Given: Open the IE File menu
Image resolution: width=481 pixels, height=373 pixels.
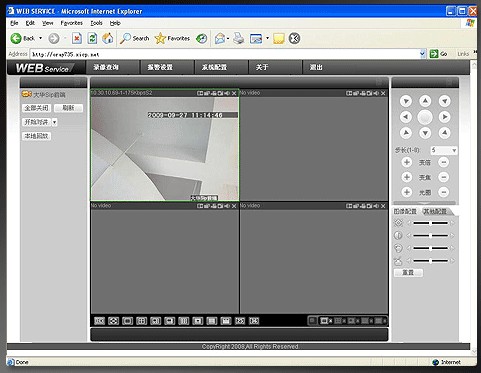Looking at the screenshot, I should pos(14,23).
